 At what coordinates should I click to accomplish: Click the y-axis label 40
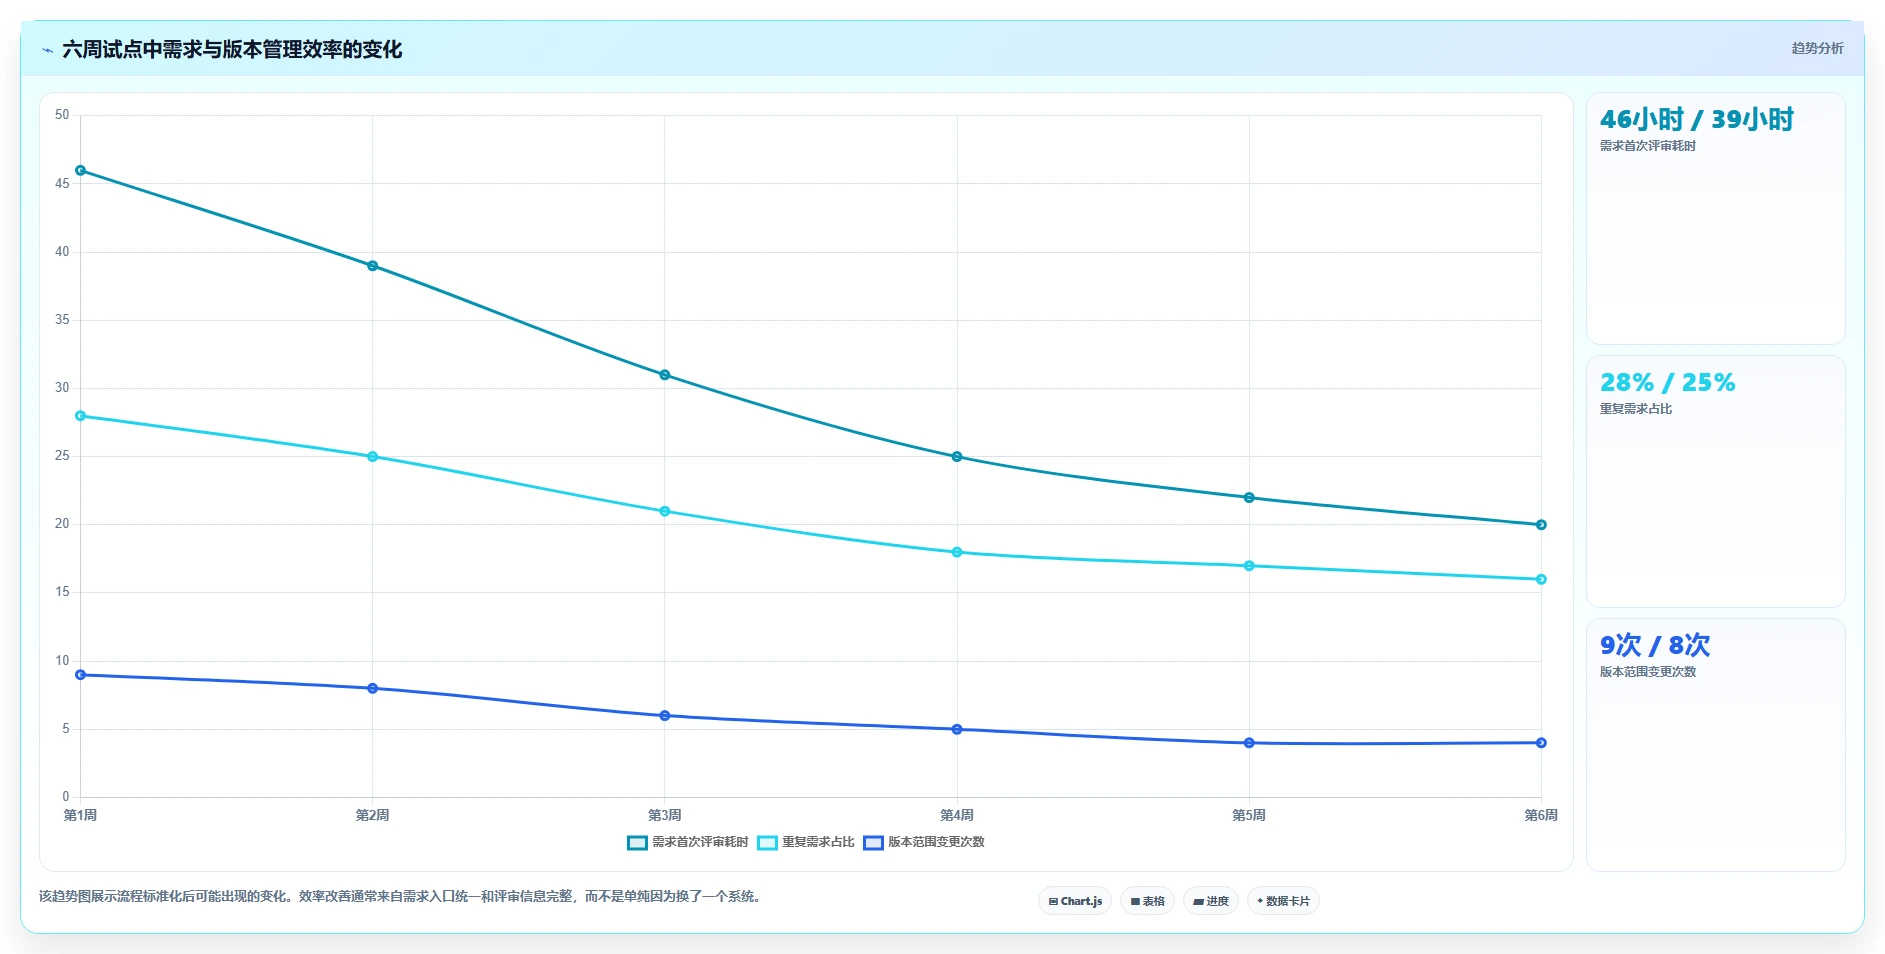(62, 251)
